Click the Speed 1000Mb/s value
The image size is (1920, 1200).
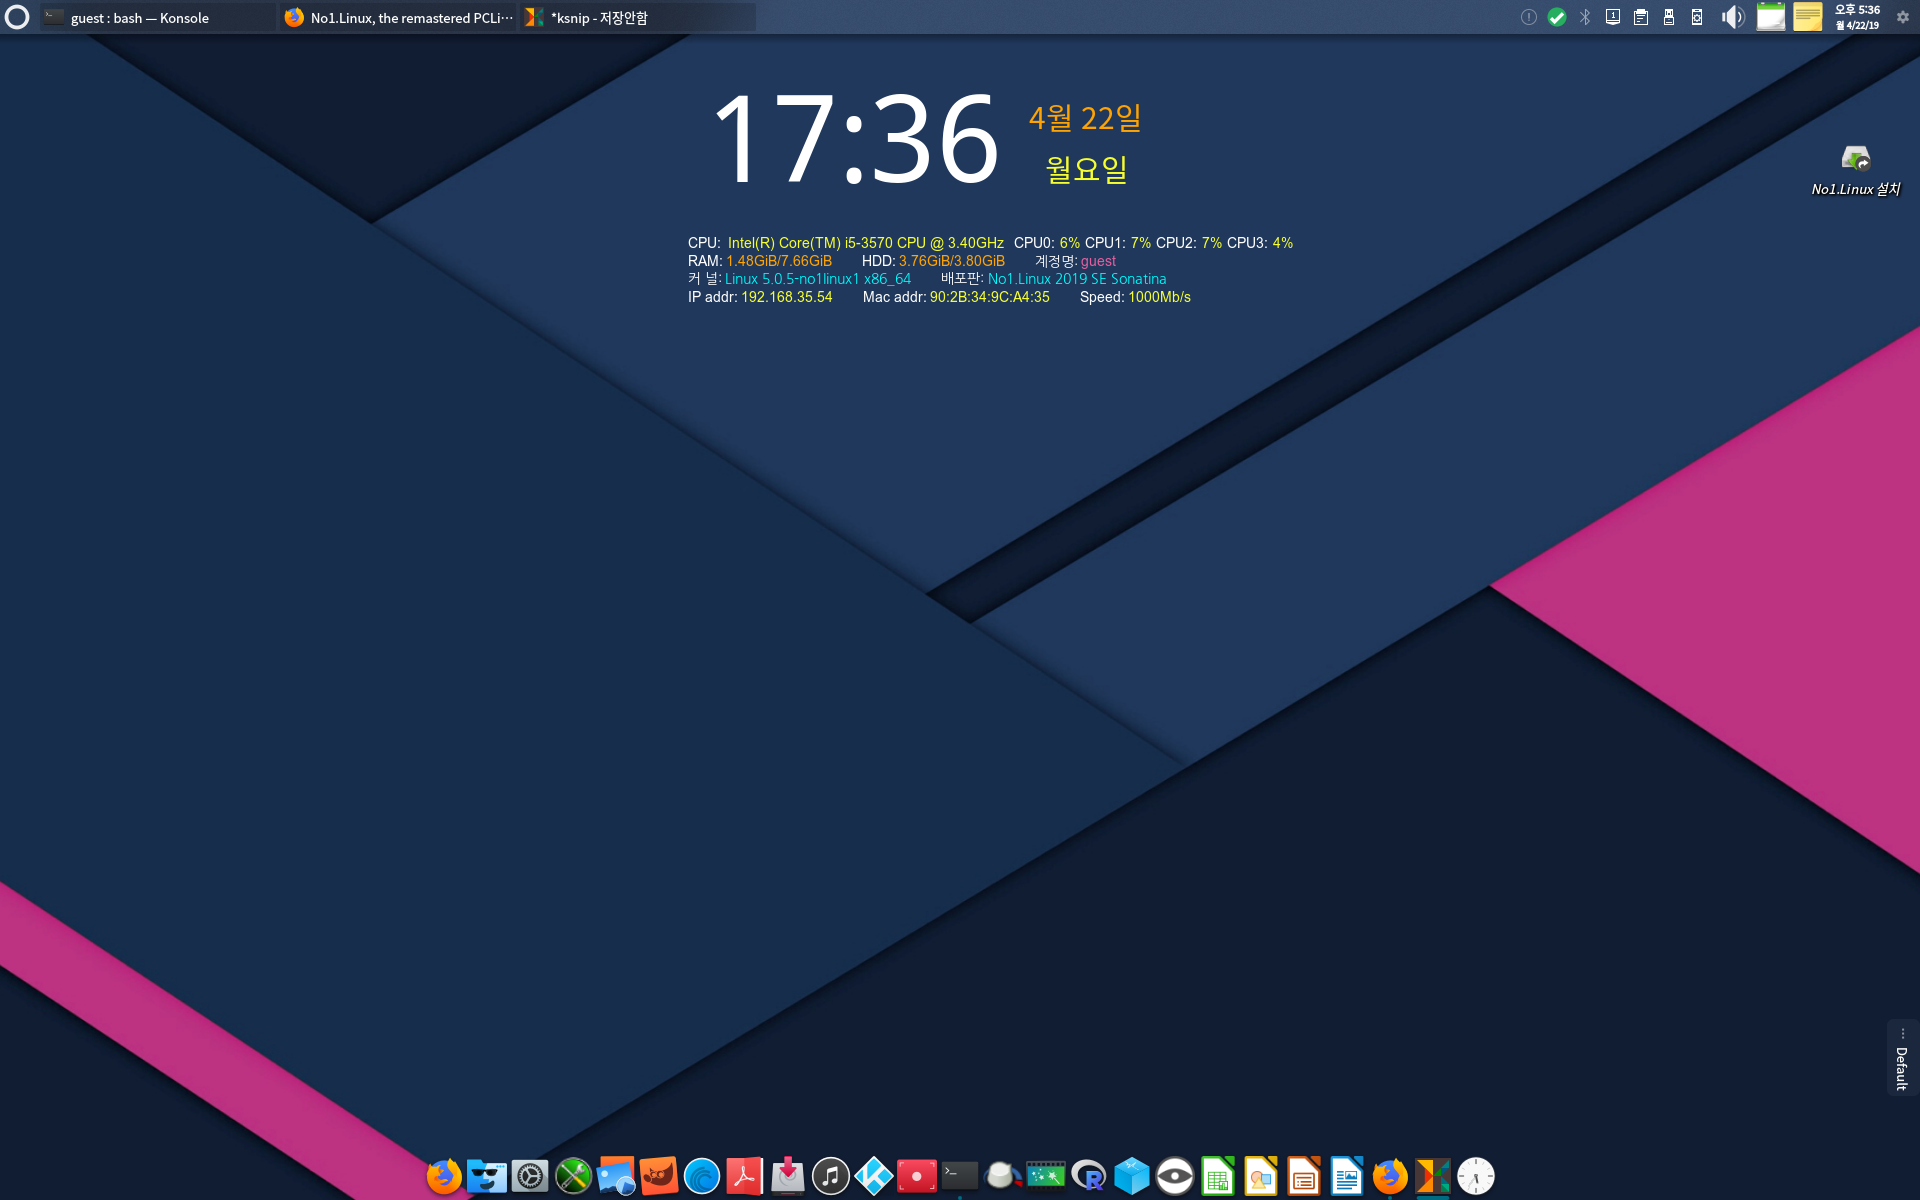(x=1159, y=297)
